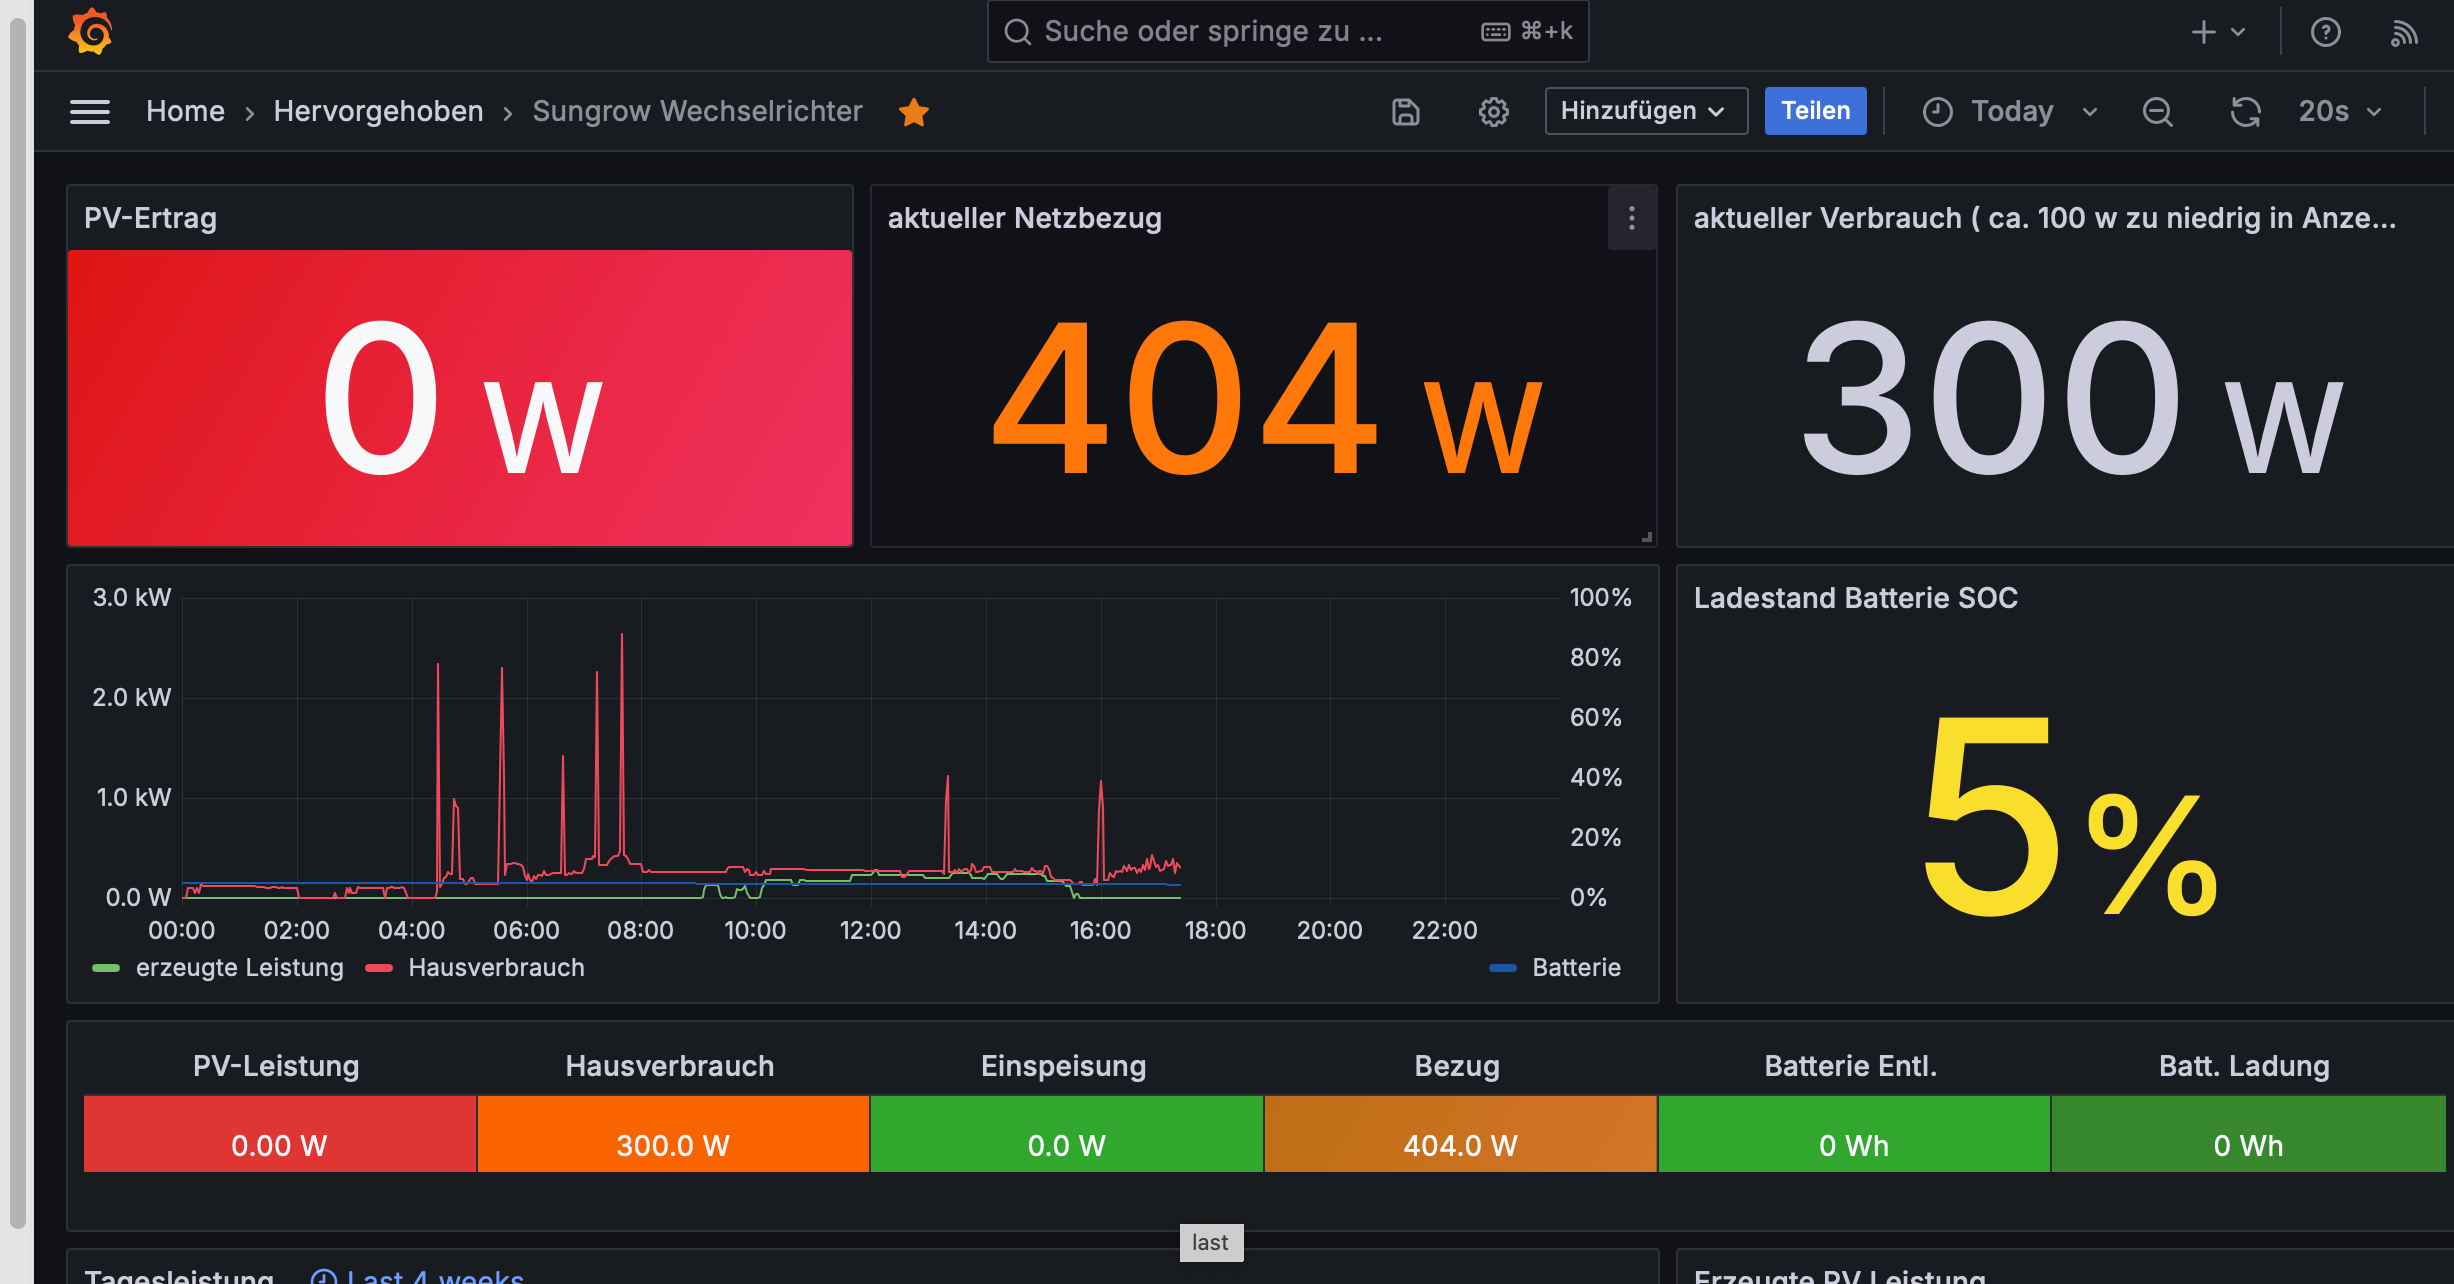The height and width of the screenshot is (1284, 2454).
Task: Click the Grafana logo icon
Action: click(x=90, y=32)
